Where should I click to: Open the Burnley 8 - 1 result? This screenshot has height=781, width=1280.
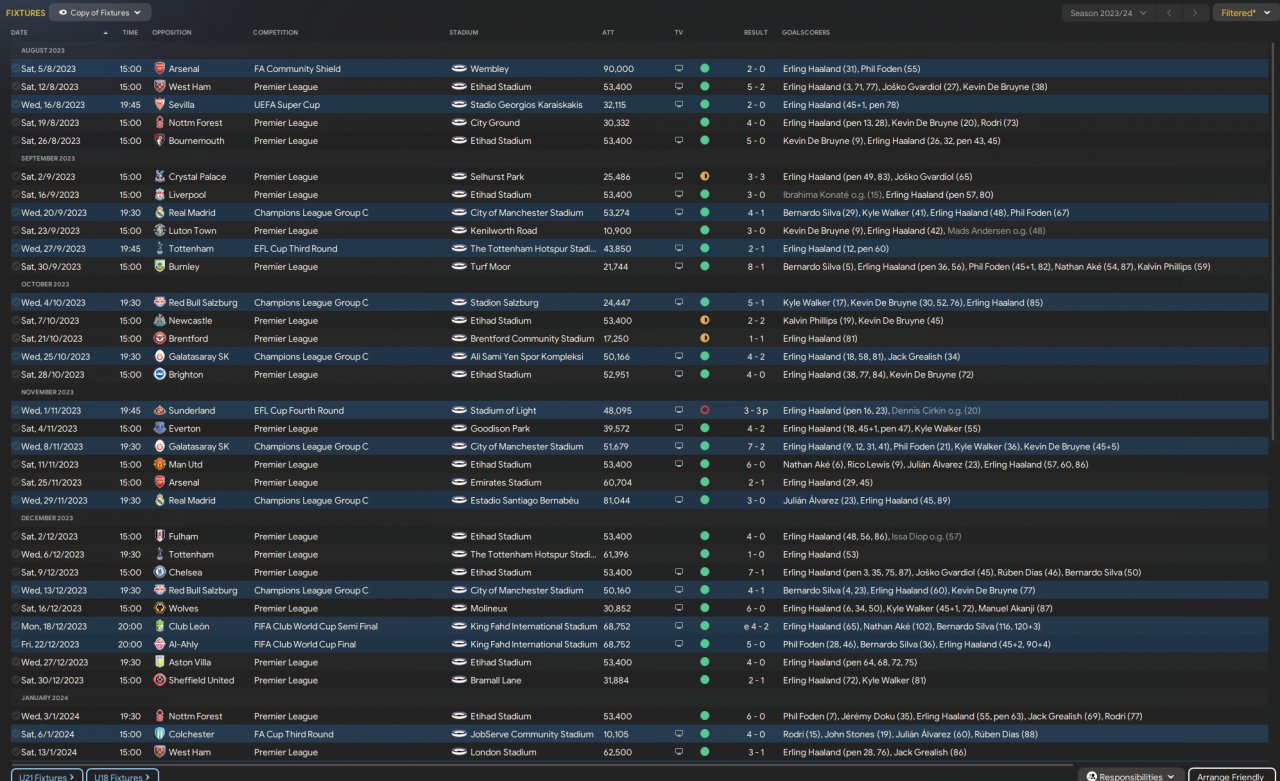click(755, 267)
